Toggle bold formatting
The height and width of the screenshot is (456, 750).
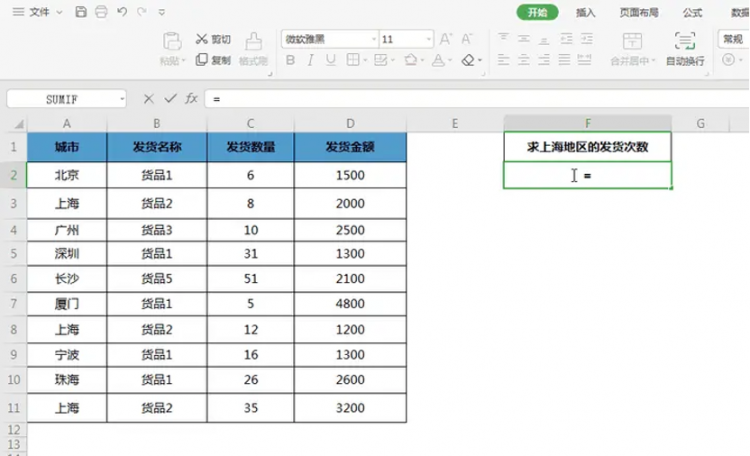point(290,60)
